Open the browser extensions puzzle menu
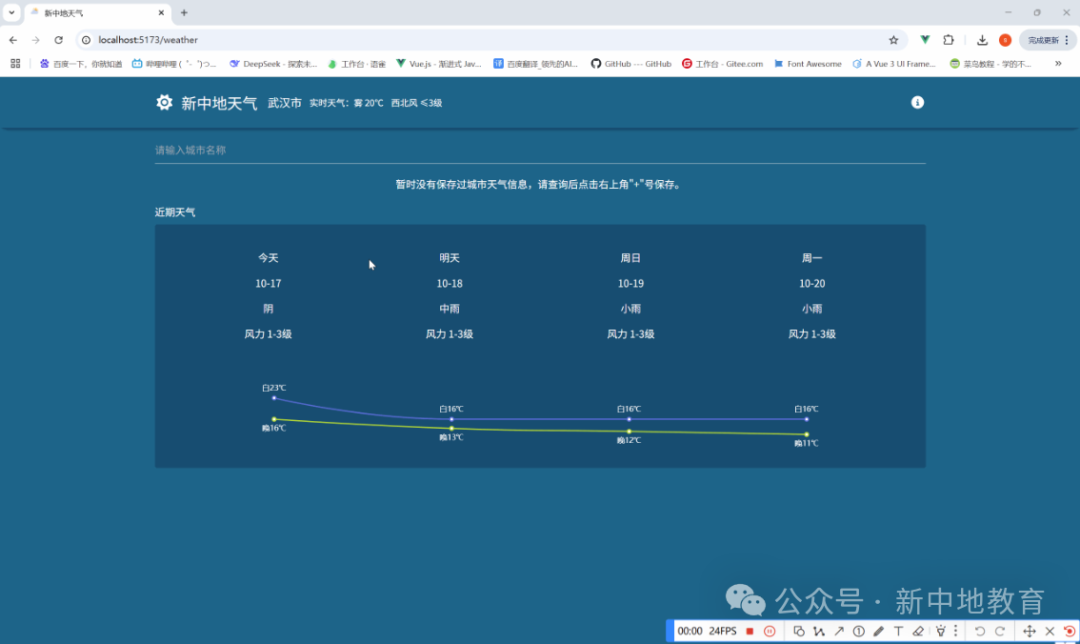1080x644 pixels. point(948,40)
